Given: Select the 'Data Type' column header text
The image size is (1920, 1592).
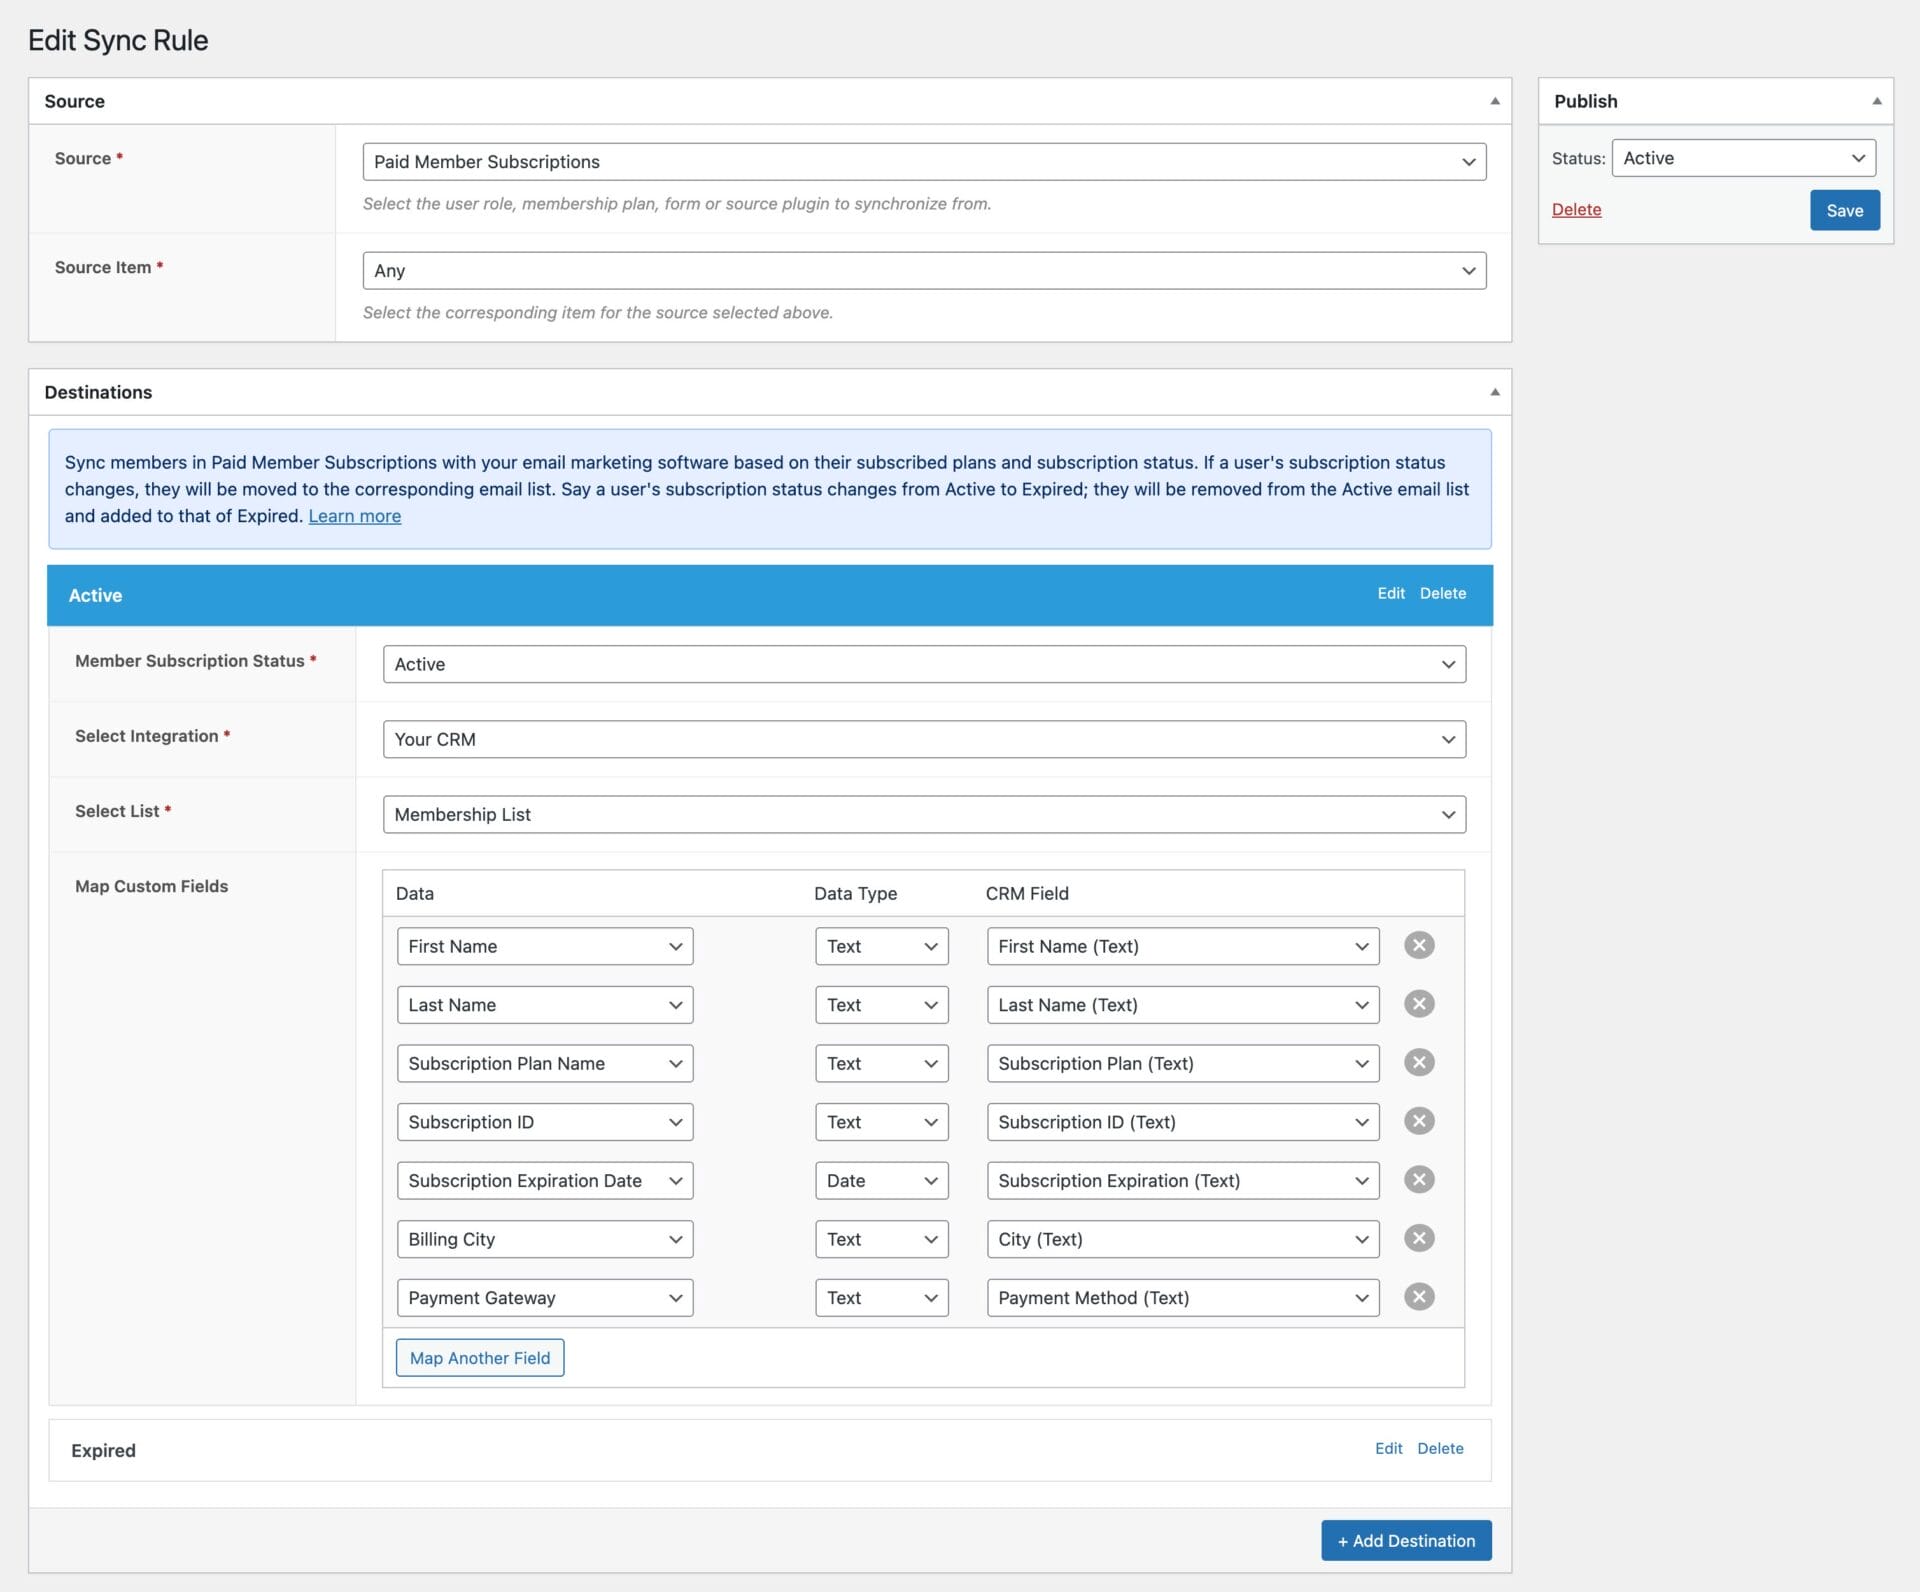Looking at the screenshot, I should click(x=855, y=894).
